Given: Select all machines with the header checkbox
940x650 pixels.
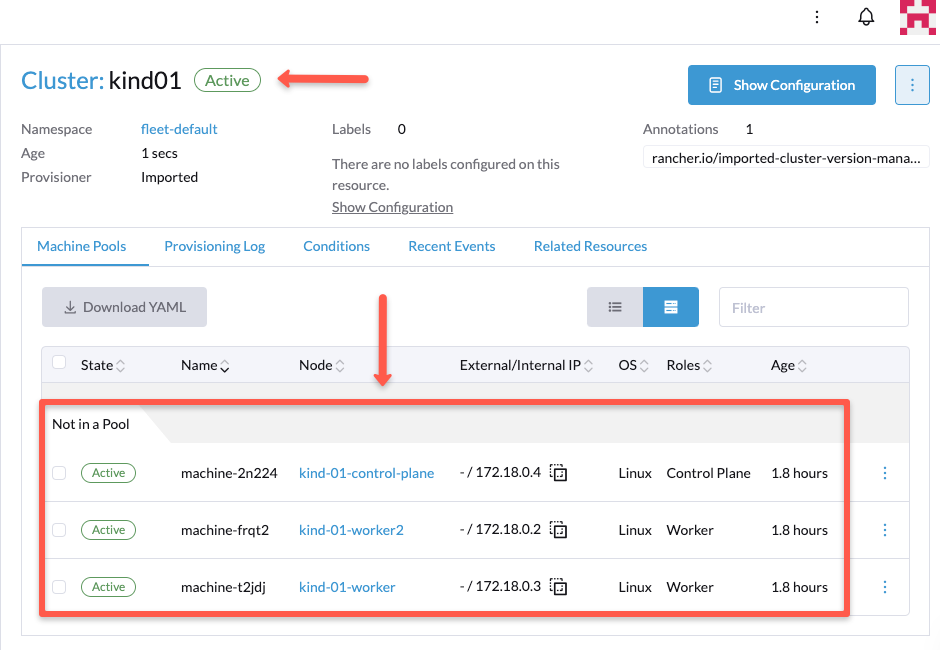Looking at the screenshot, I should 59,362.
